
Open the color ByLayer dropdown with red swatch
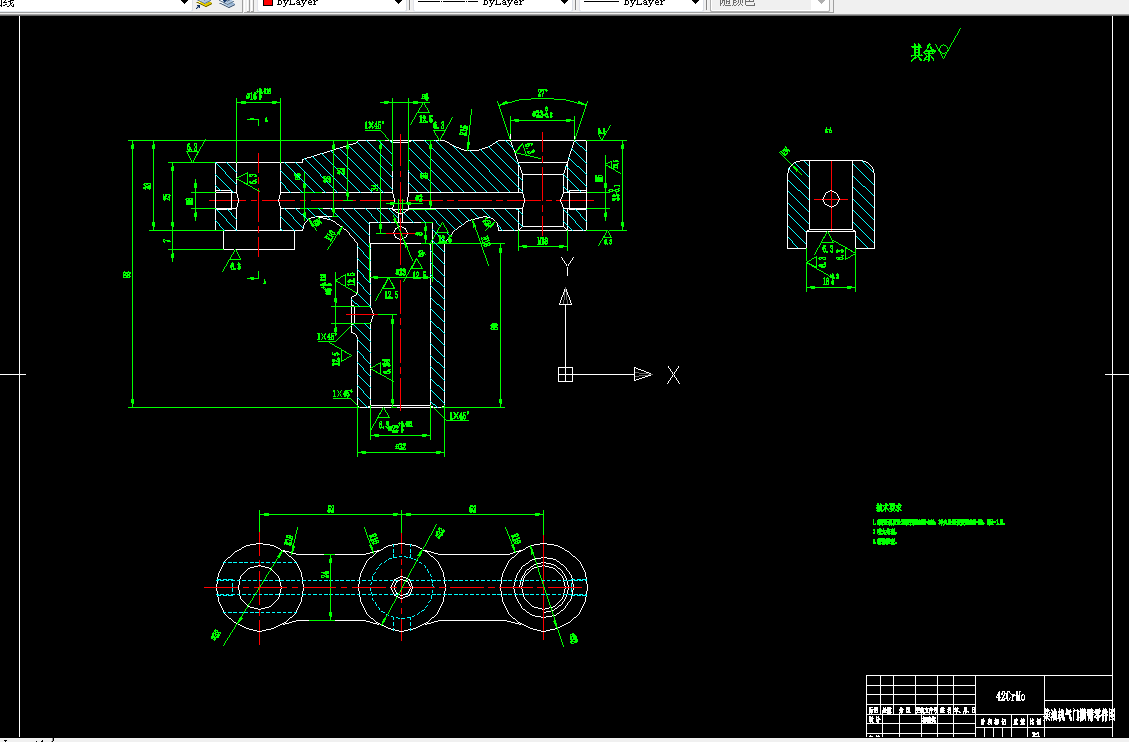[332, 4]
